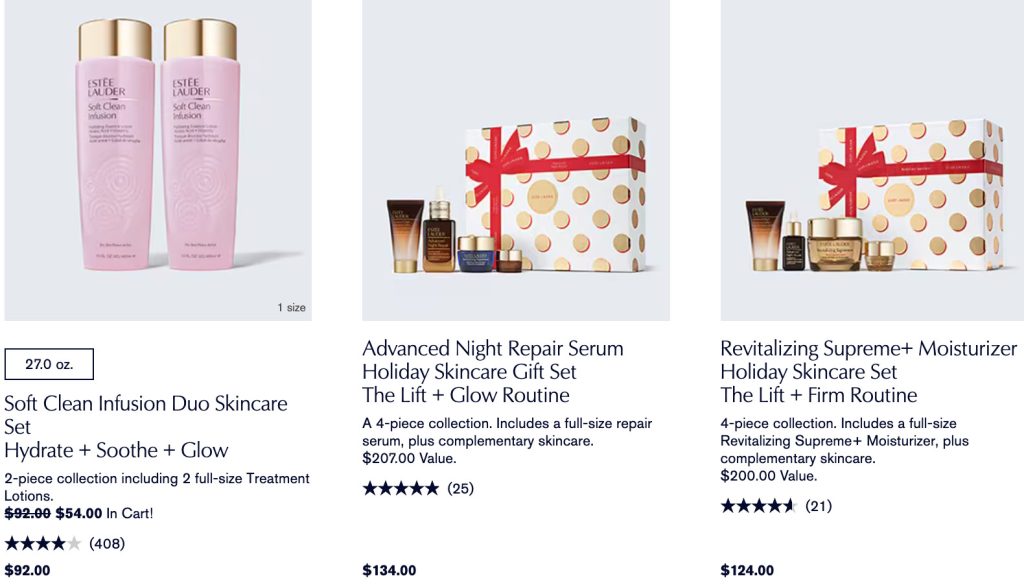Click the $54.00 In Cart! sale price
This screenshot has width=1024, height=585.
point(103,513)
